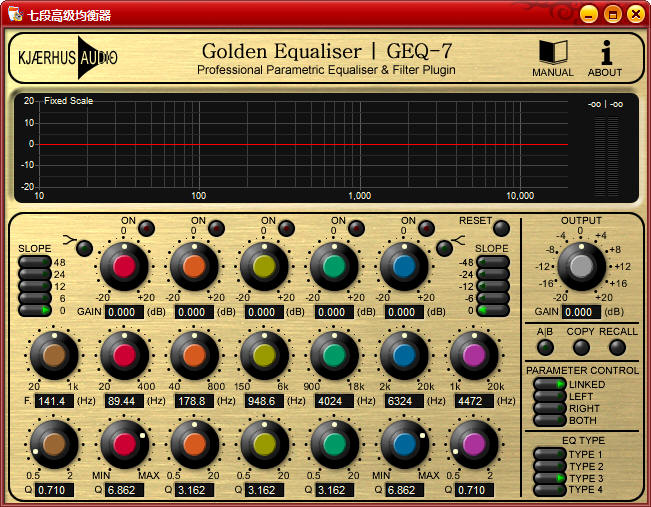This screenshot has height=507, width=651.
Task: Click the brown frequency knob
Action: (54, 355)
